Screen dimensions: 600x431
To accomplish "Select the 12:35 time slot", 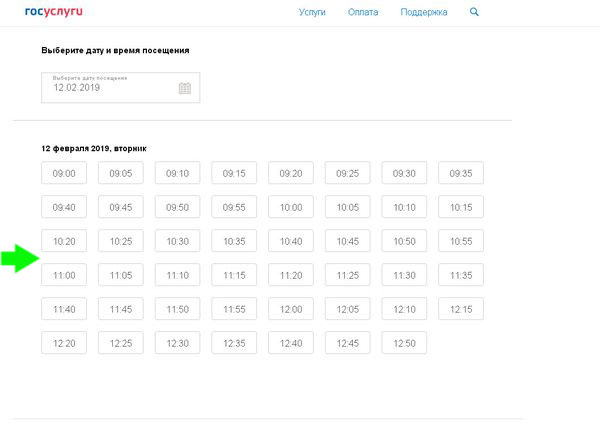I will coord(234,343).
